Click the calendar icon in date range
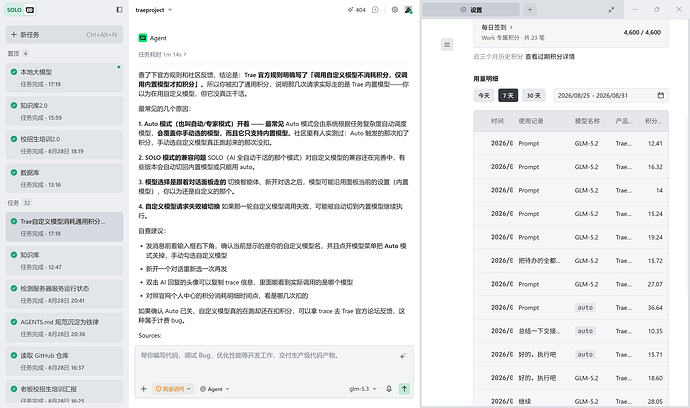 pyautogui.click(x=661, y=96)
